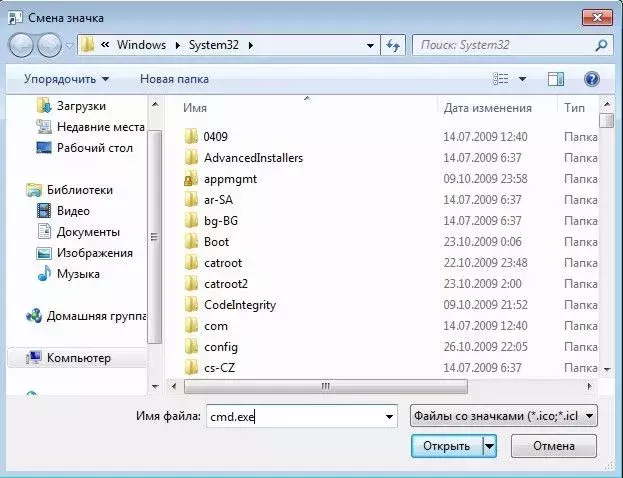Open help with the blue question mark icon
The height and width of the screenshot is (478, 623).
coord(592,79)
